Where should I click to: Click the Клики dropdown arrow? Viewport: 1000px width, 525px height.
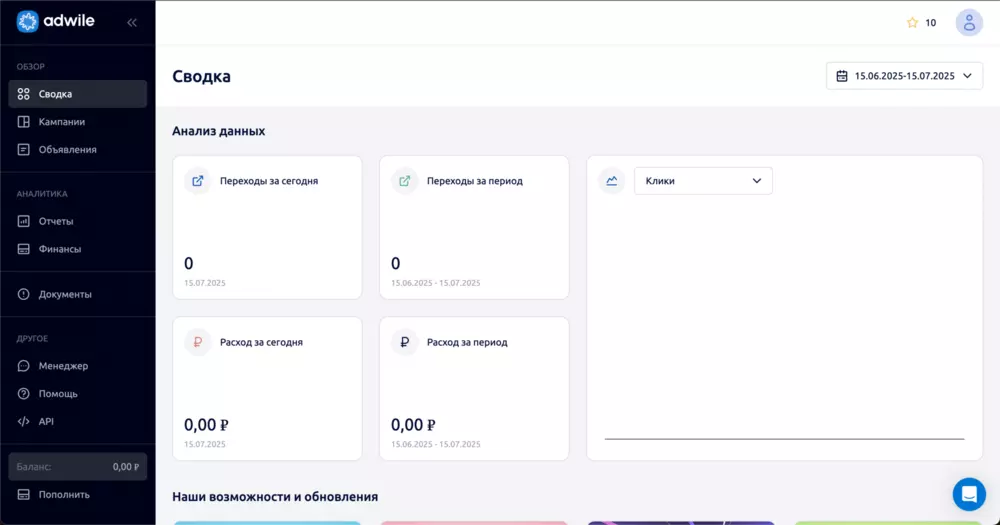(756, 181)
